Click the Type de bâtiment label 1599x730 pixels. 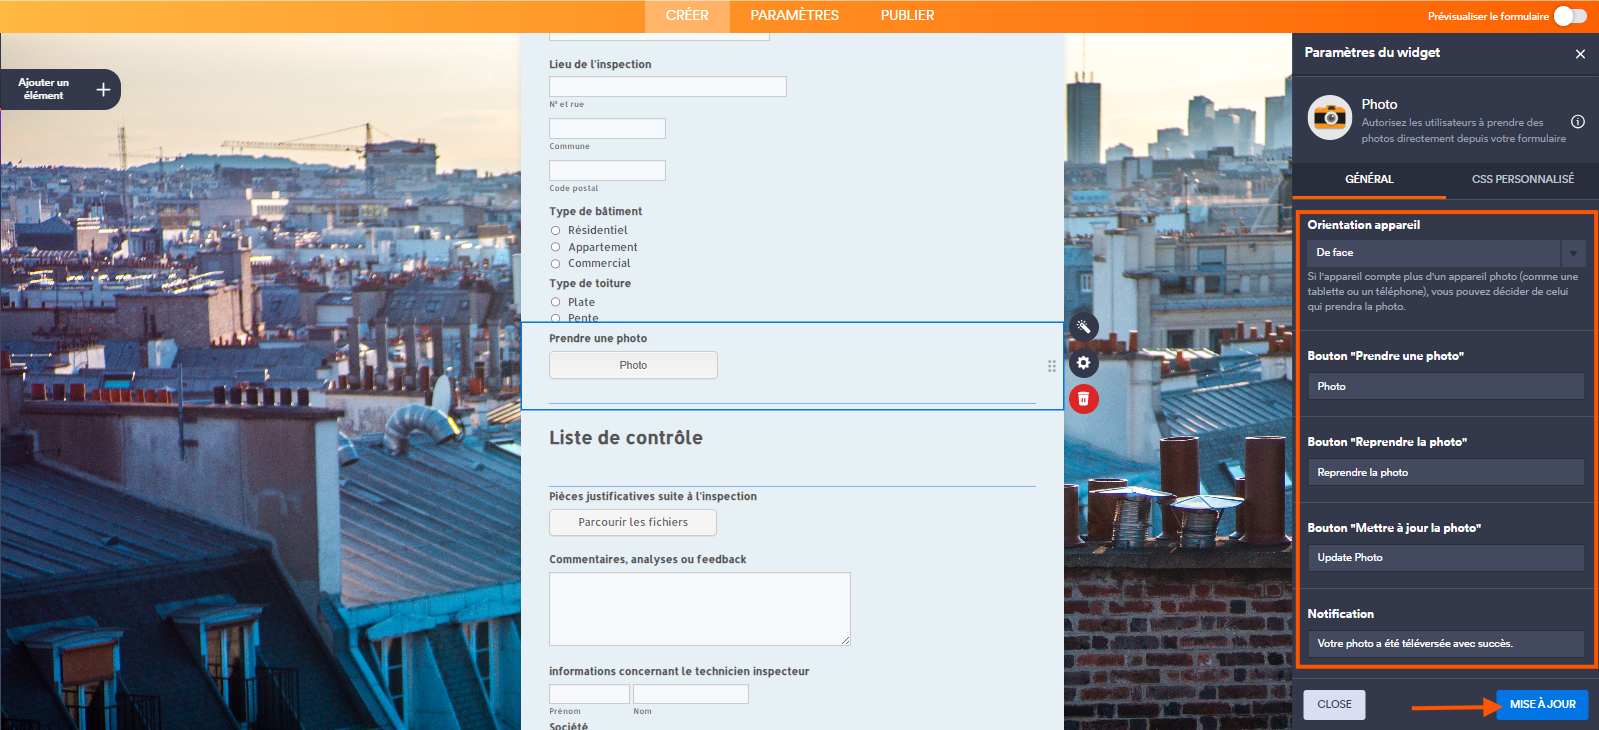pos(596,212)
